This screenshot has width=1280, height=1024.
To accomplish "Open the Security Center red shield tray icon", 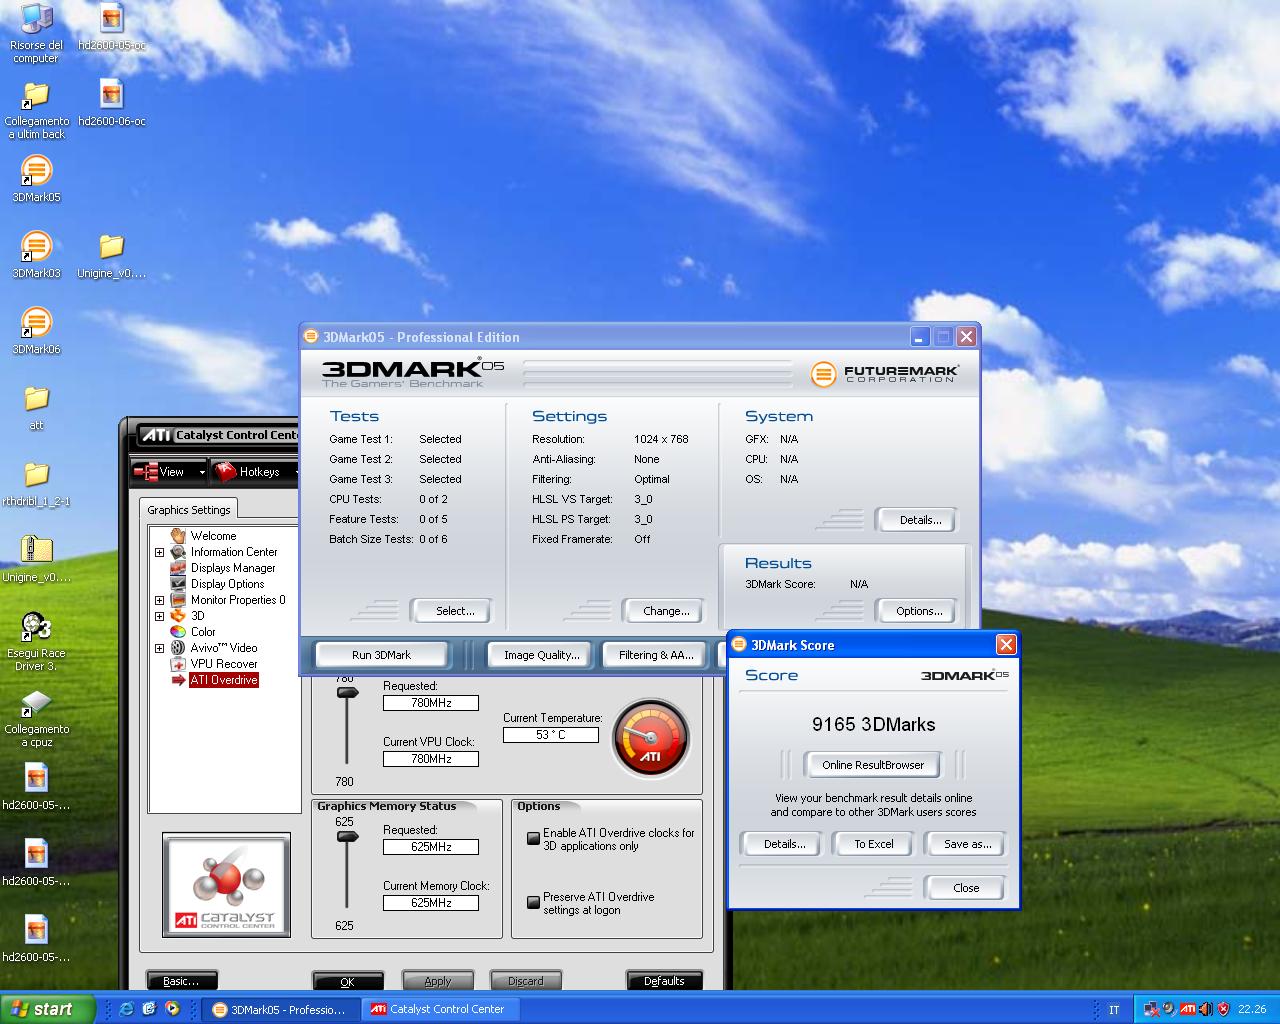I will [1223, 1009].
